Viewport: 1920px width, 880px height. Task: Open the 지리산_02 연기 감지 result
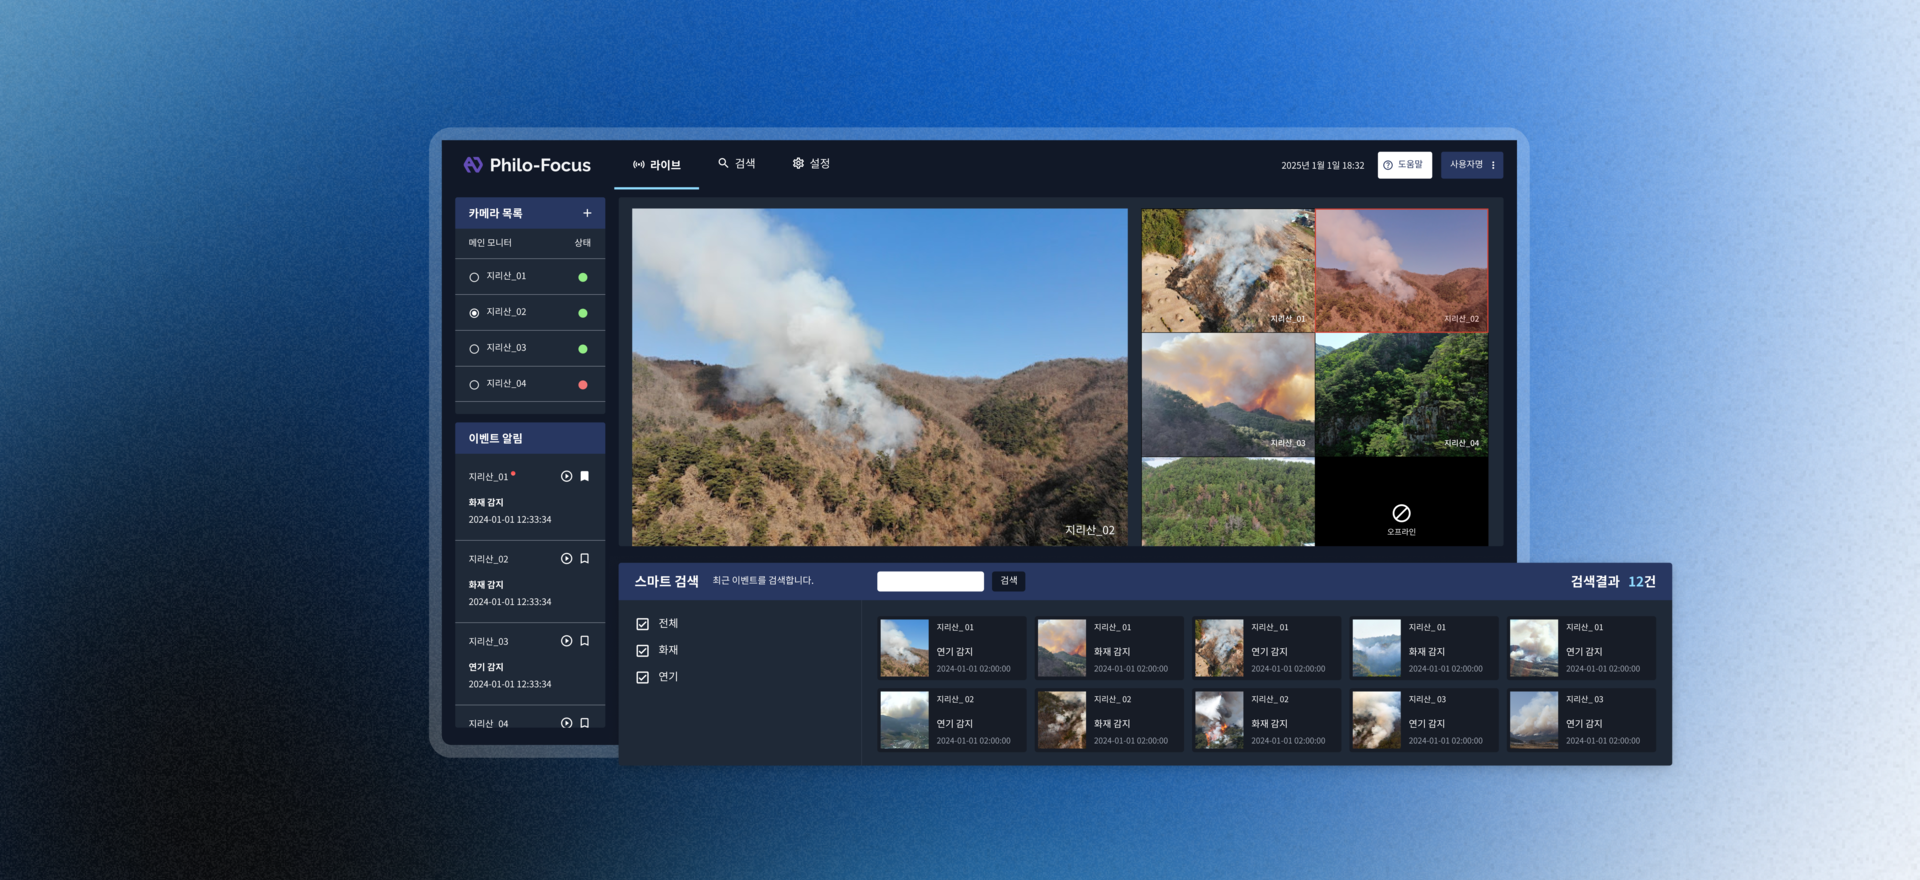point(952,720)
